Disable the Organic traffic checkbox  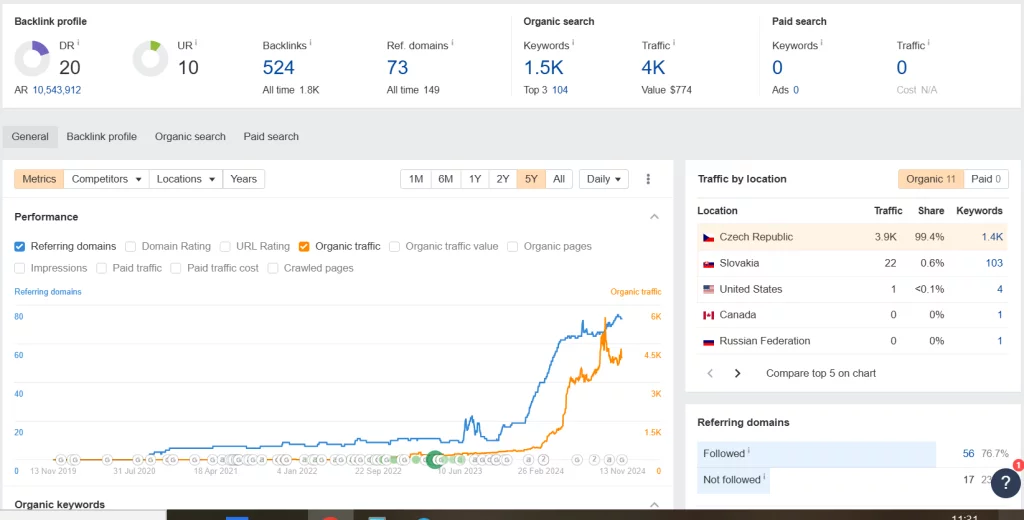click(304, 246)
